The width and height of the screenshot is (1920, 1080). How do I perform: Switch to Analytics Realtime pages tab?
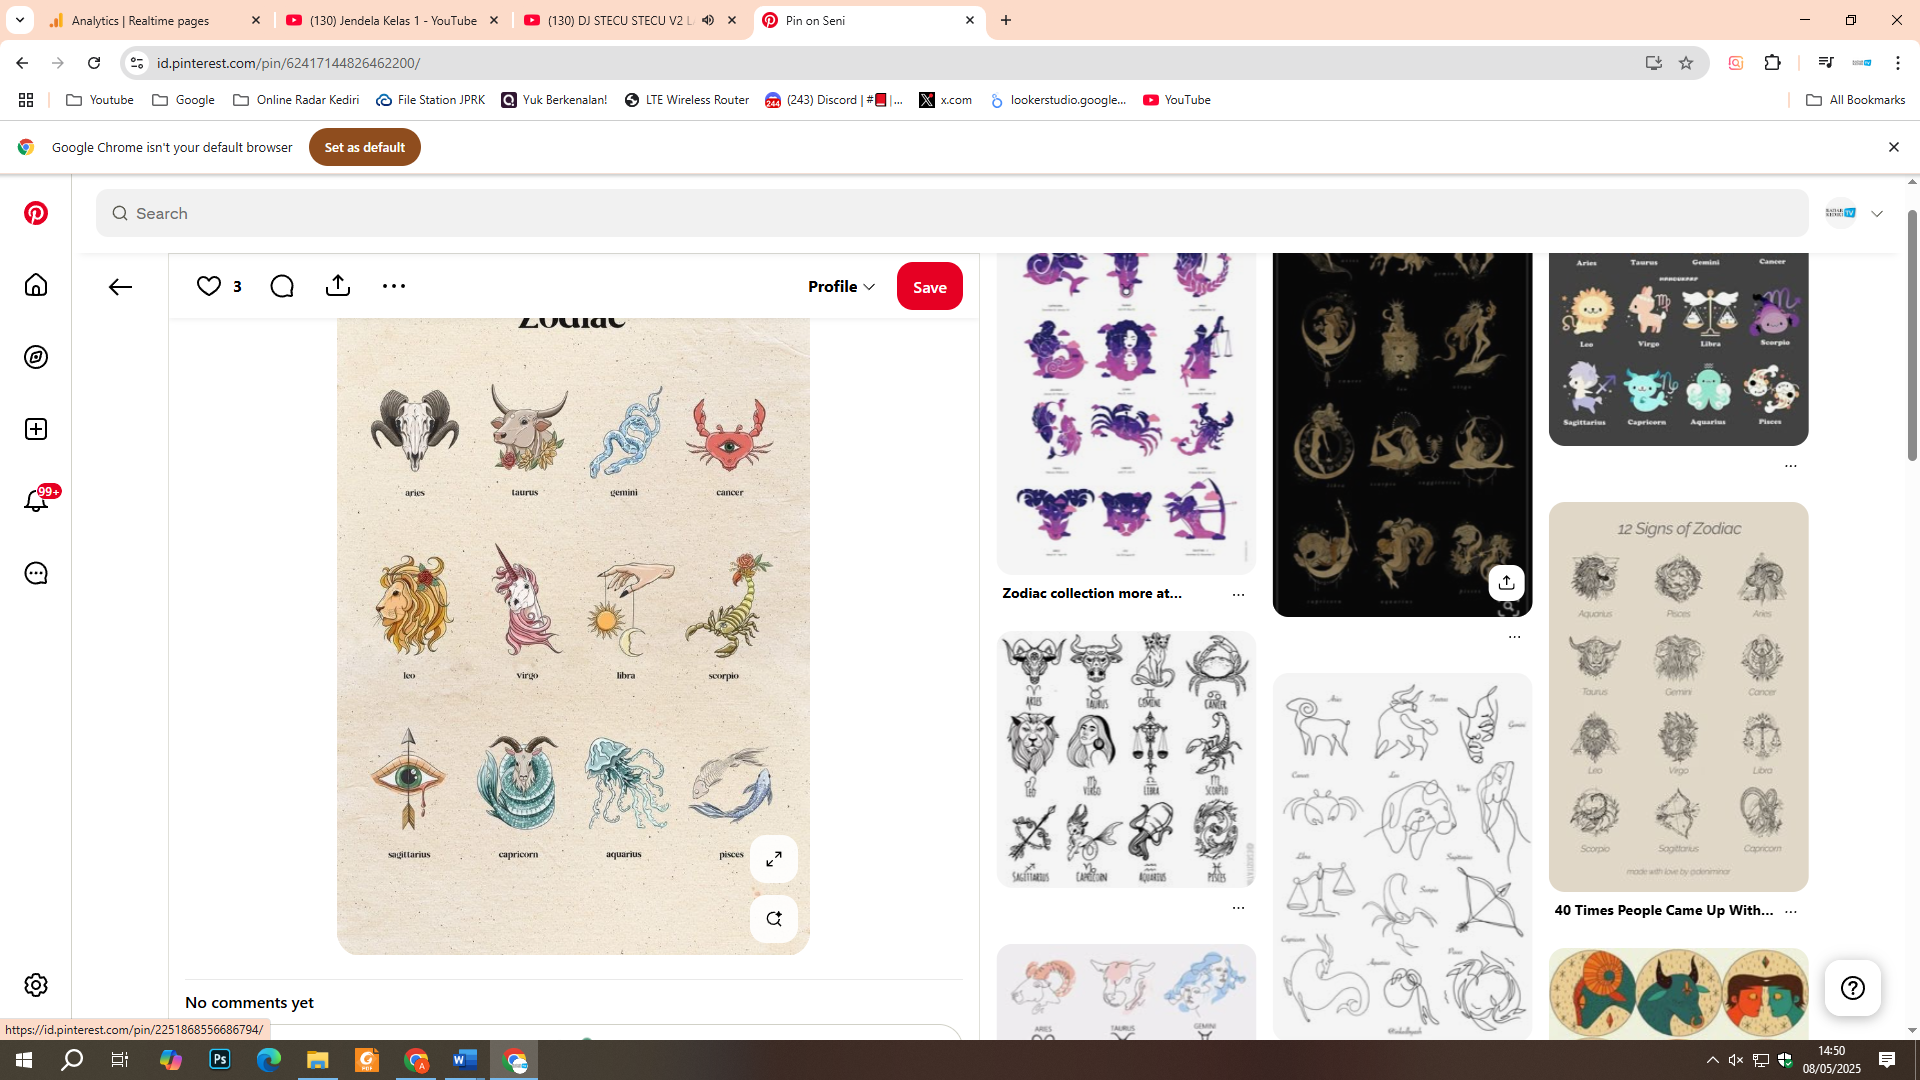point(140,20)
